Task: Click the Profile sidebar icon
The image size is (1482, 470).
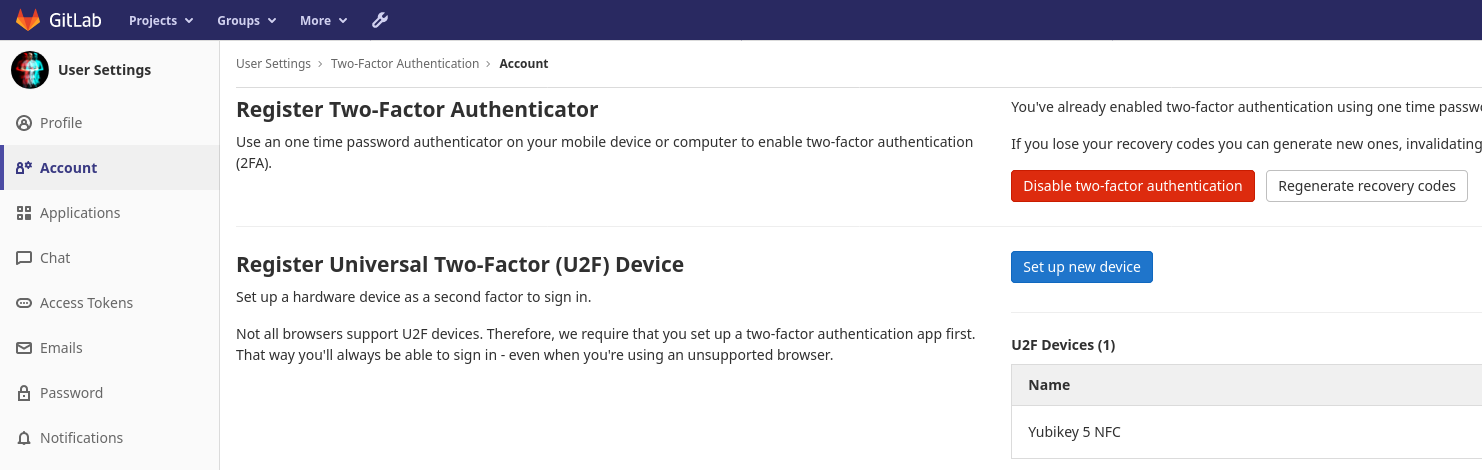Action: [x=24, y=123]
